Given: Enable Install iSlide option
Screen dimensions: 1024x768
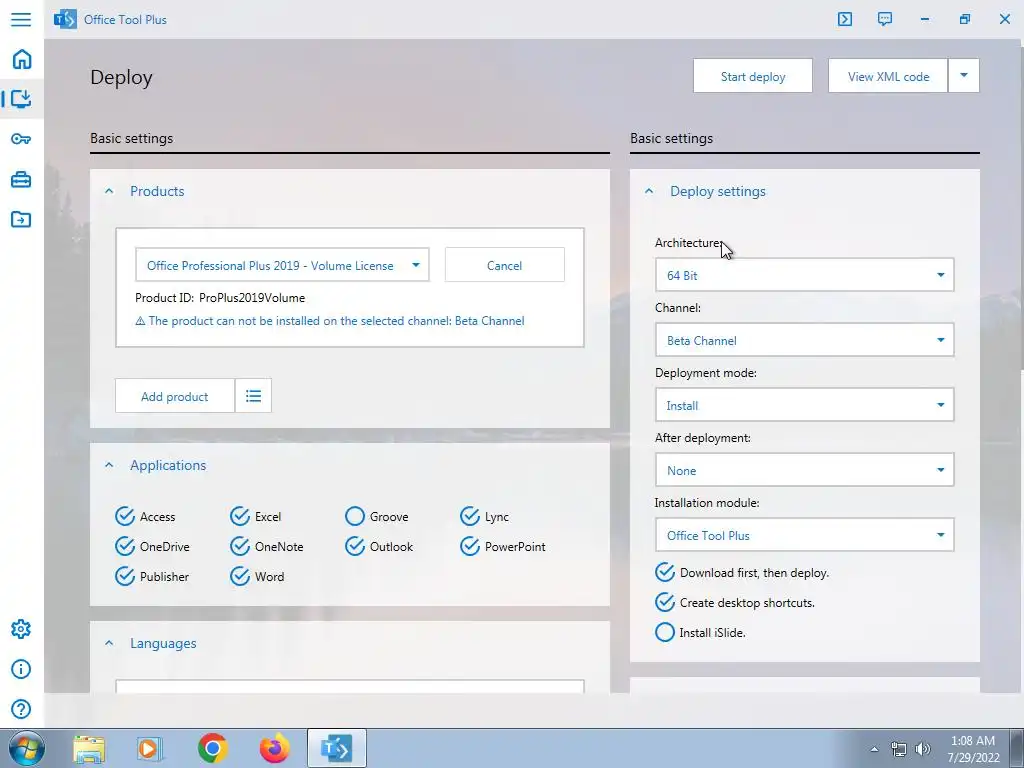Looking at the screenshot, I should point(700,632).
